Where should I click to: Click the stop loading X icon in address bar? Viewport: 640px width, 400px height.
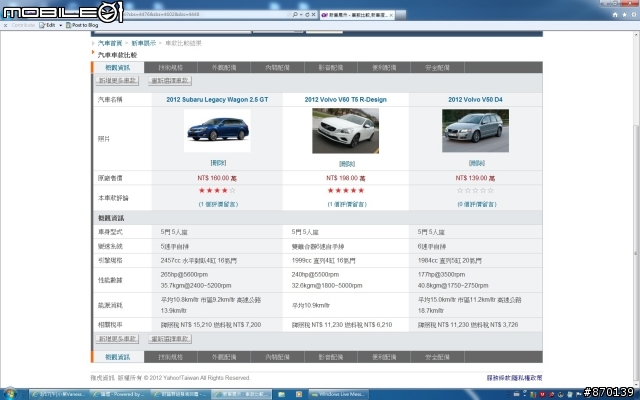[x=313, y=15]
